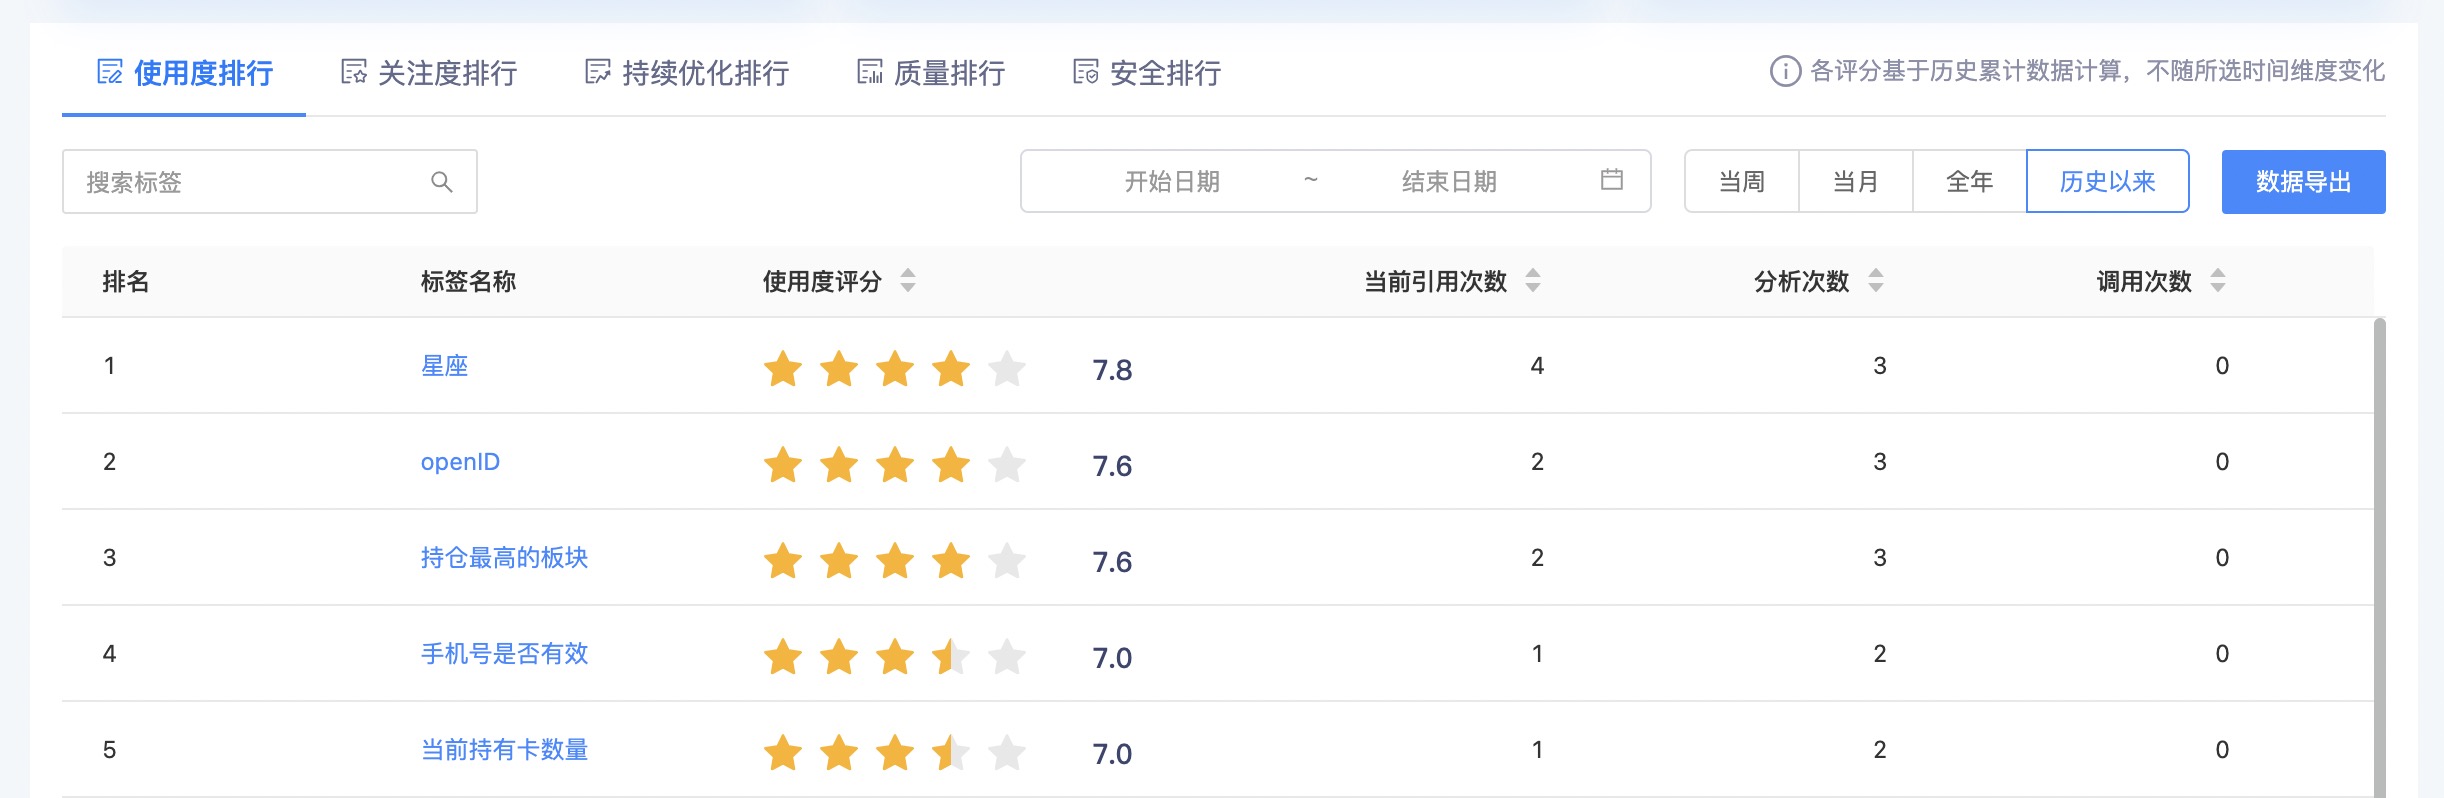2444x798 pixels.
Task: Open the 结束日期 date field
Action: 1449,181
